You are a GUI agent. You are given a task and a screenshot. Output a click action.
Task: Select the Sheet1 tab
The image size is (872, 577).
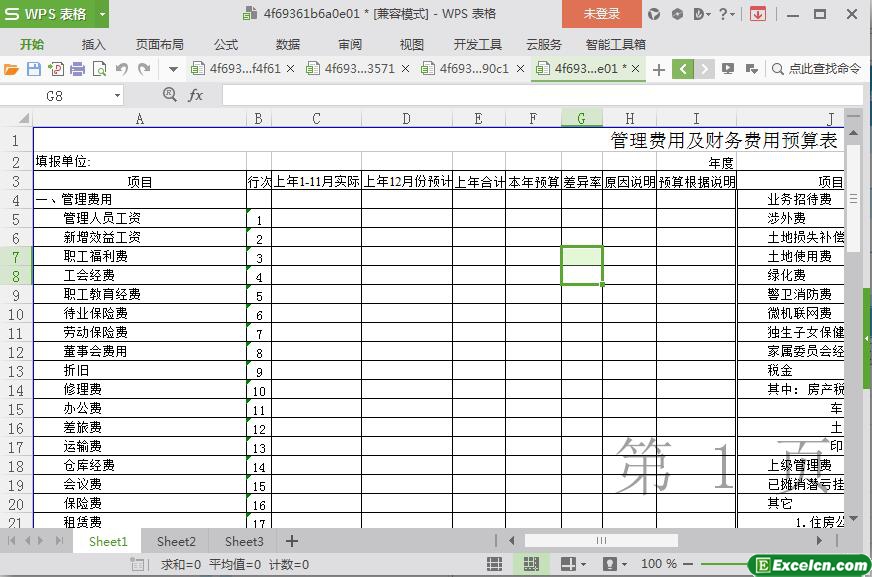click(108, 541)
